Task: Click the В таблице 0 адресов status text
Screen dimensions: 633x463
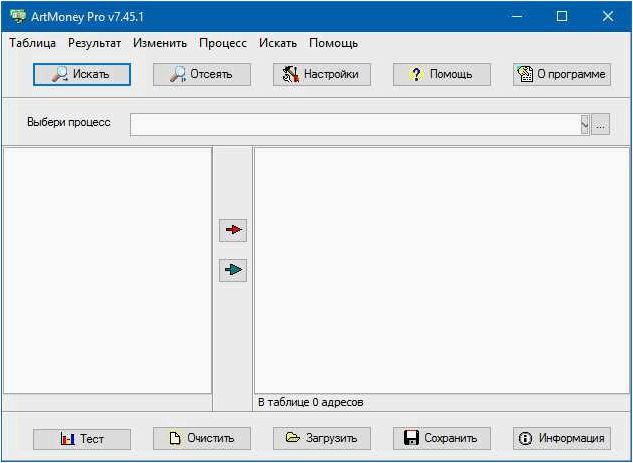Action: click(x=310, y=402)
